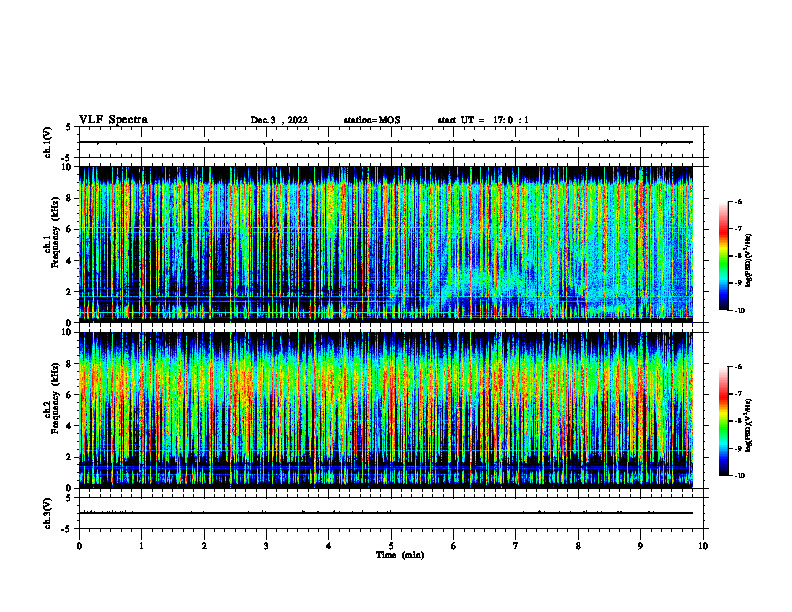Select the "start UT = 17:0 :1" text
Screen dimensions: 792x612
pos(483,120)
